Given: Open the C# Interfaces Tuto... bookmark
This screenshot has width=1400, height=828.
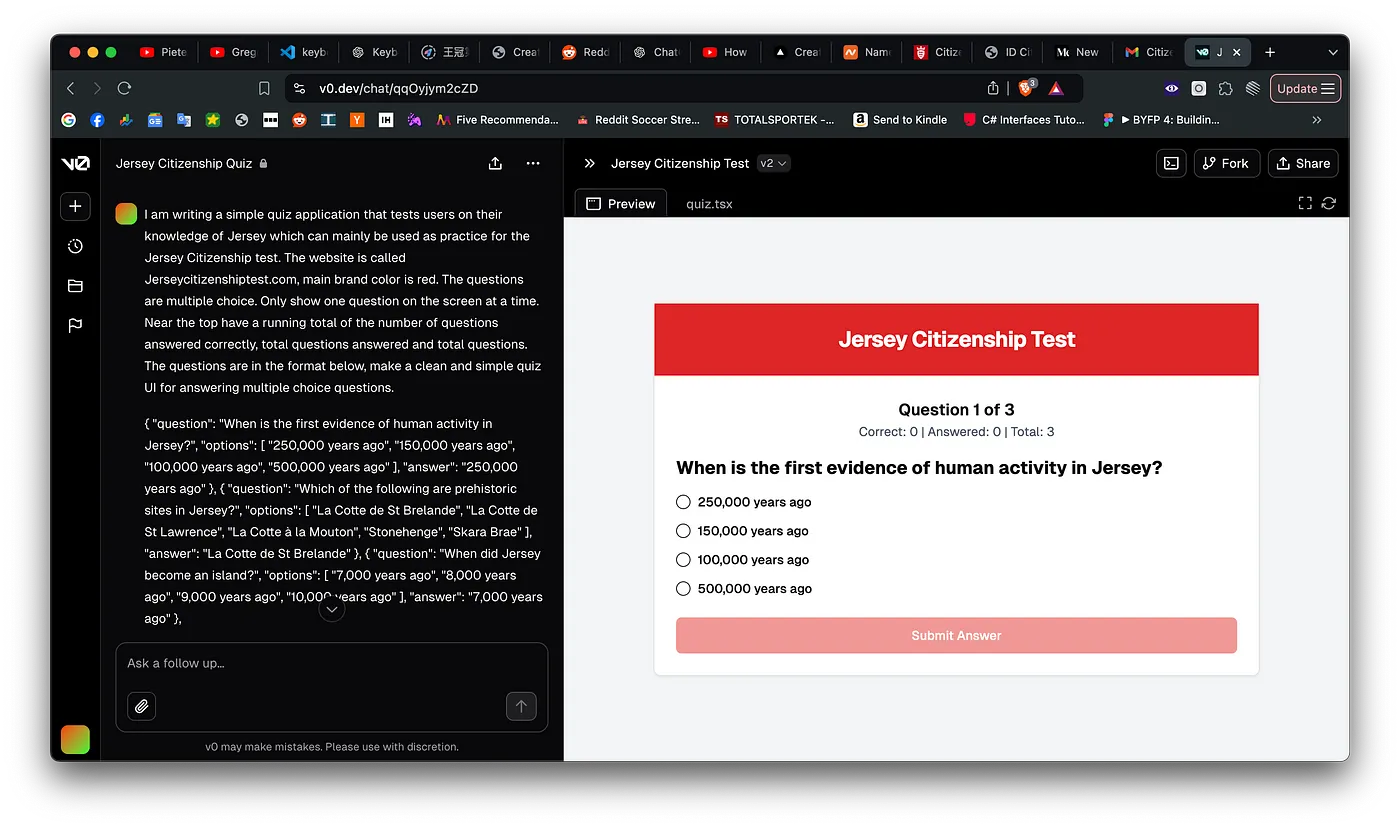Looking at the screenshot, I should click(x=1024, y=119).
